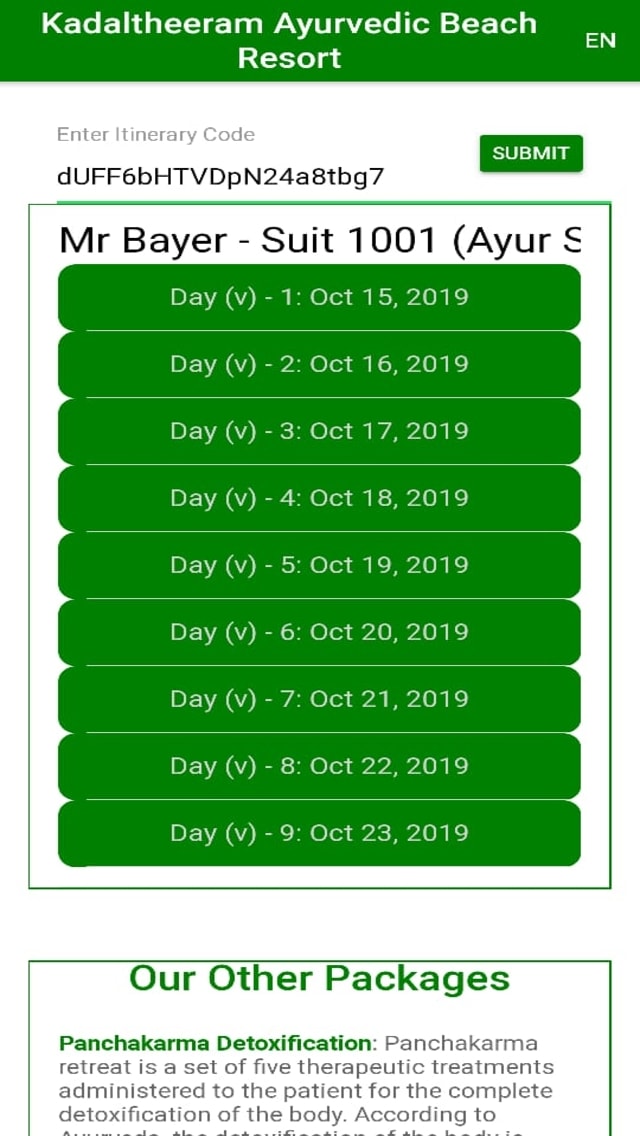Open the Day 3: Oct 17 row
The image size is (640, 1136).
click(319, 431)
